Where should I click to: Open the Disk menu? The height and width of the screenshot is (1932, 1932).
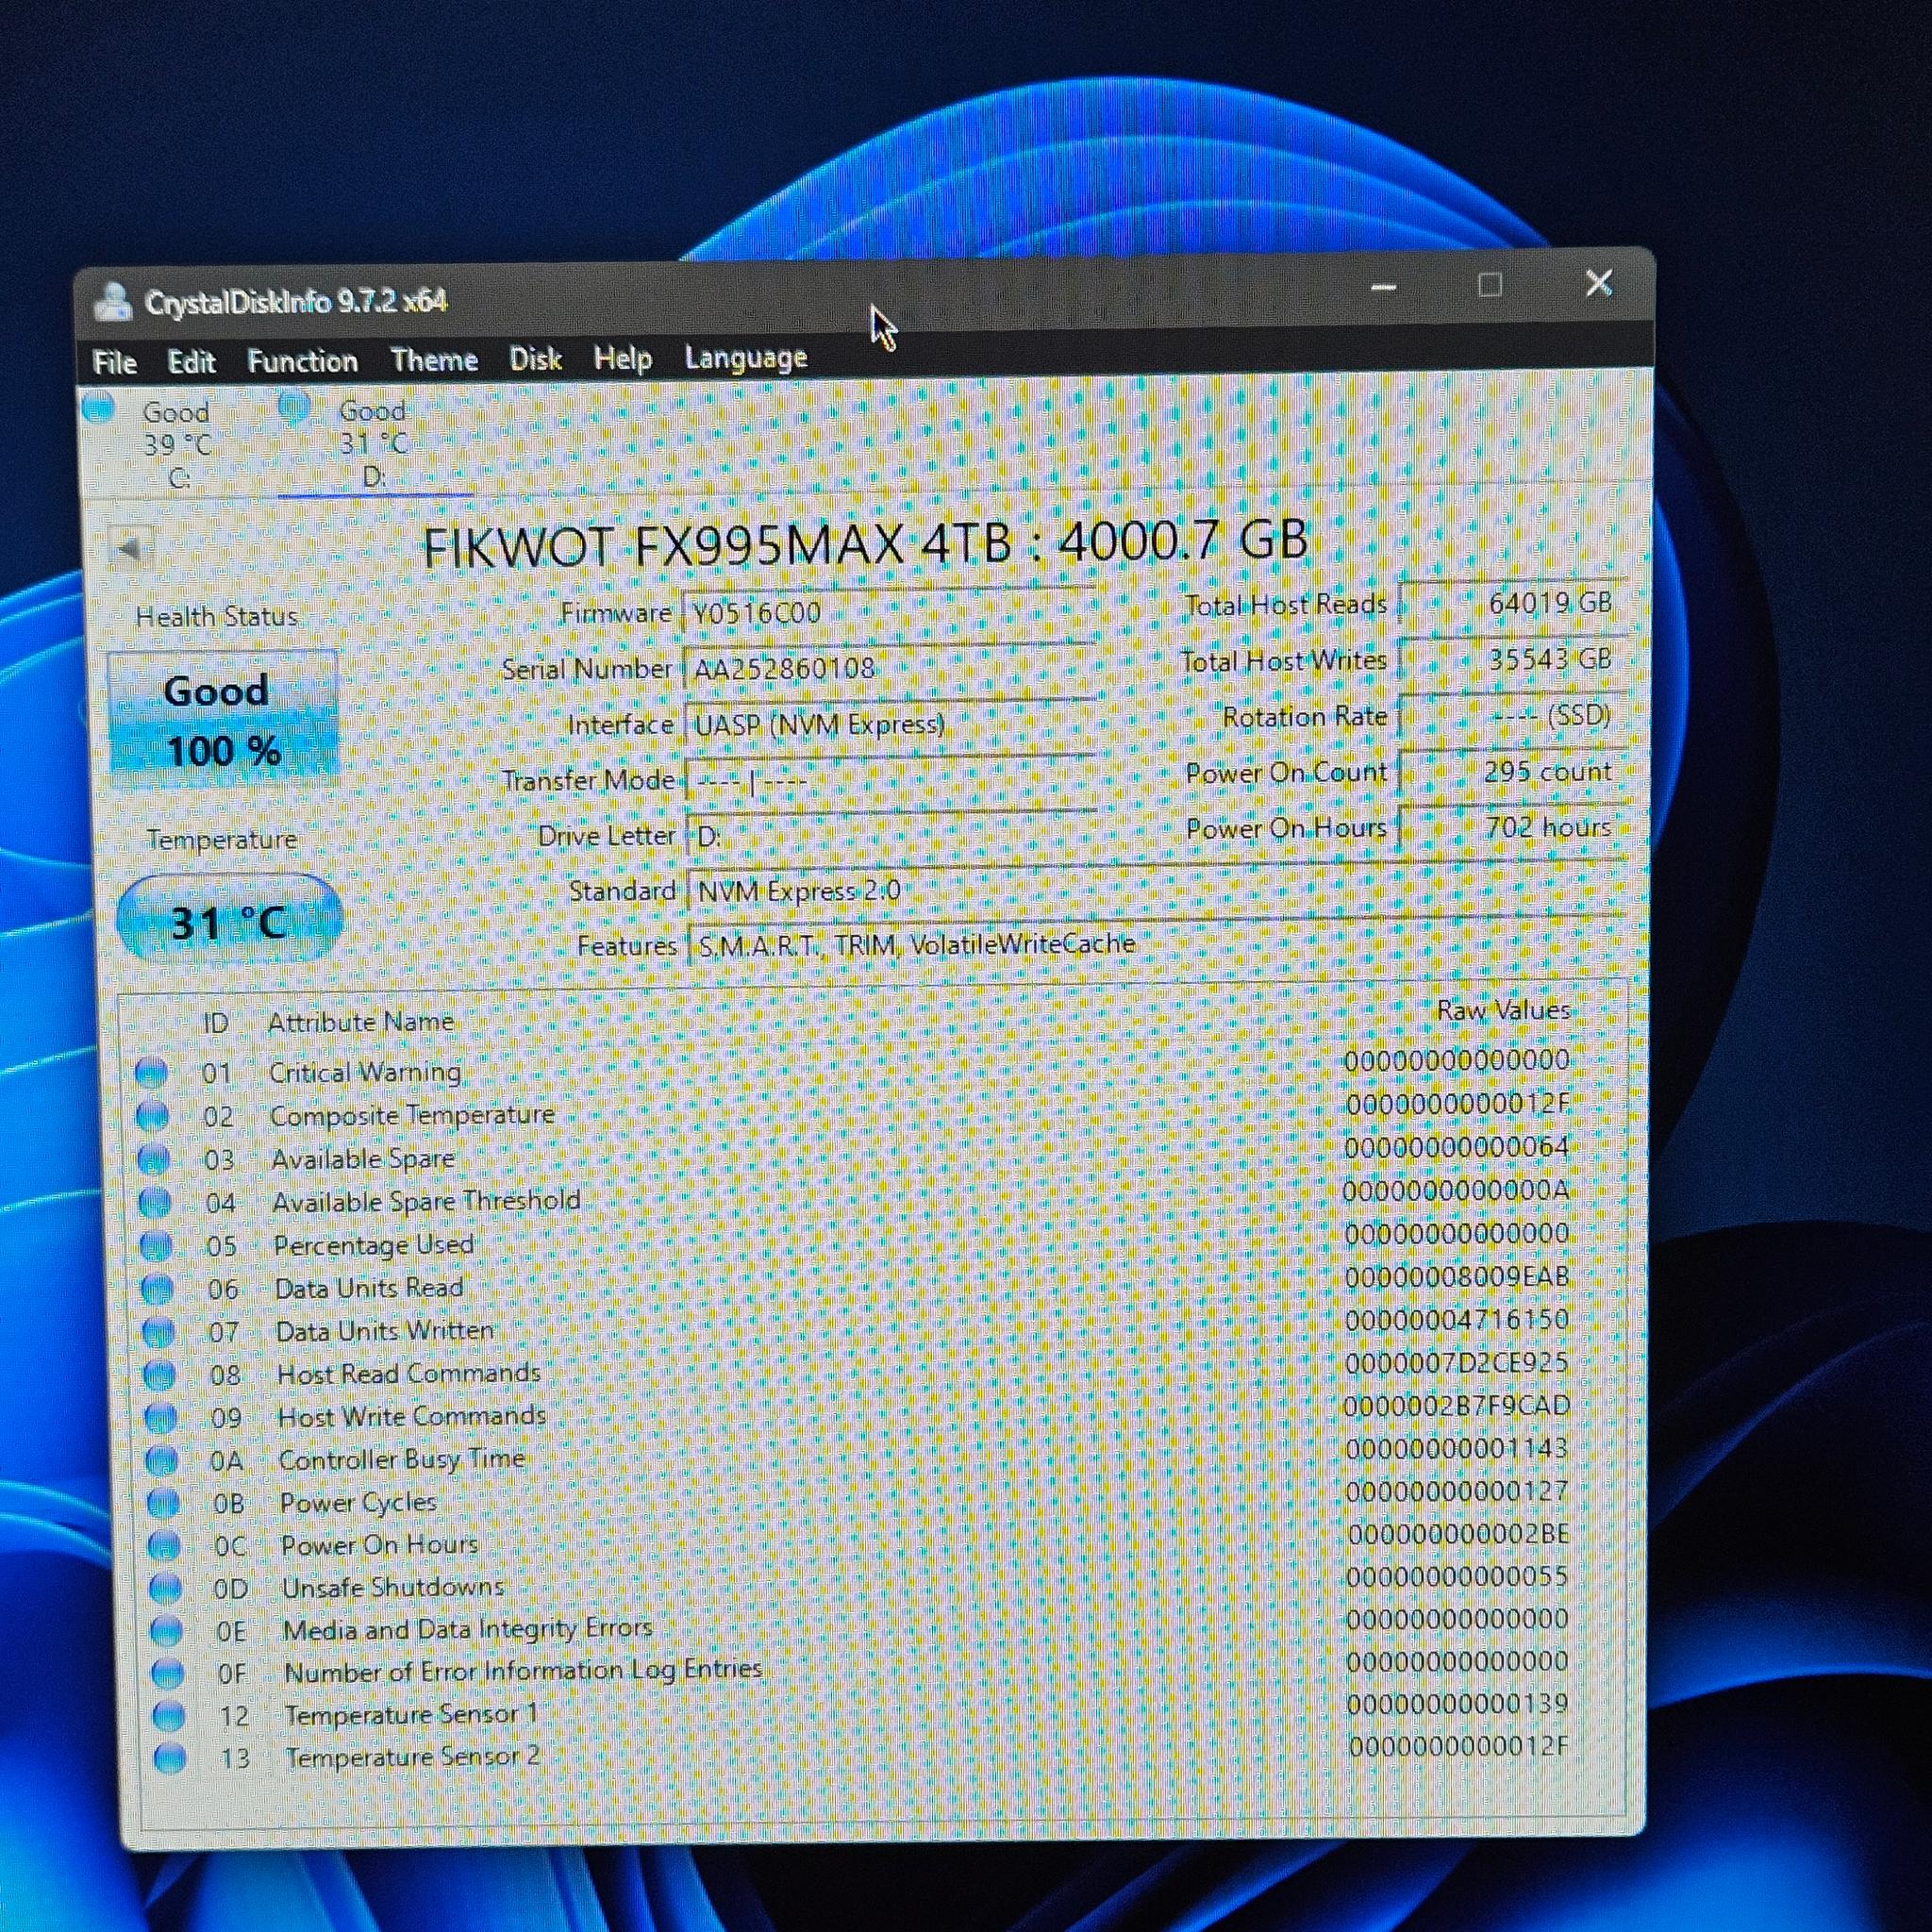coord(535,359)
